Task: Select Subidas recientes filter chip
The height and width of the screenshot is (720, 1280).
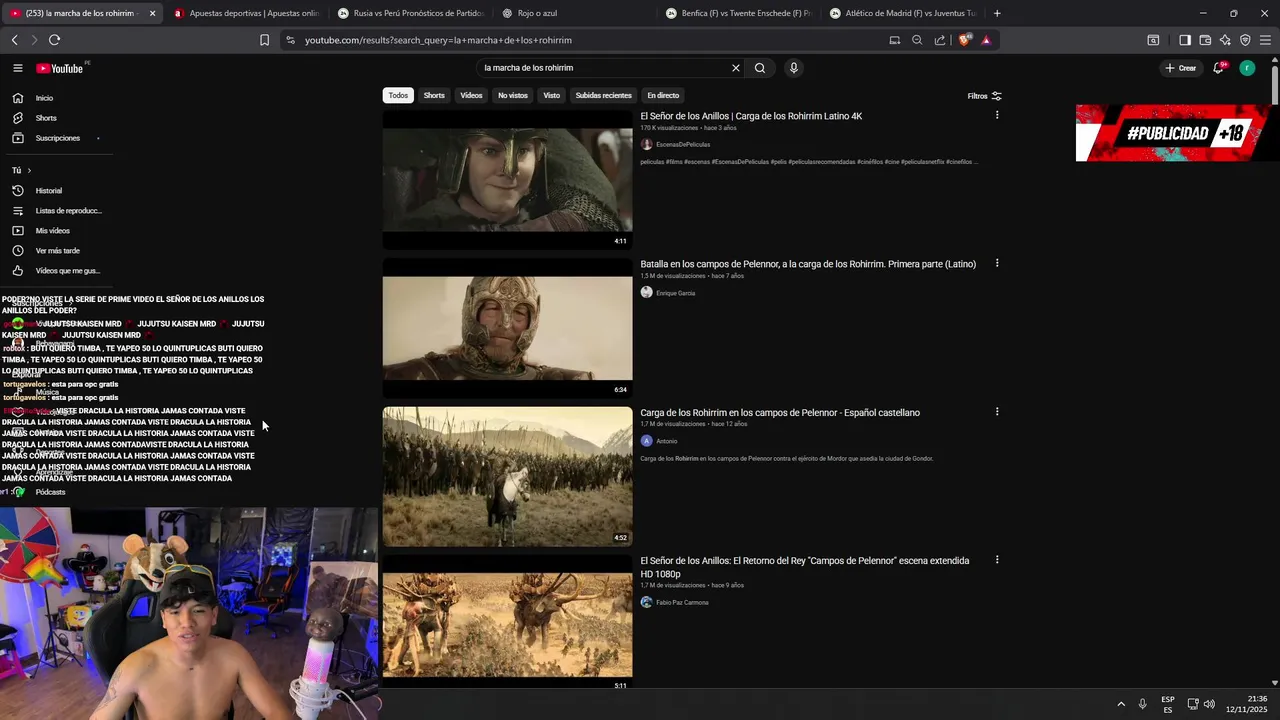Action: (604, 96)
